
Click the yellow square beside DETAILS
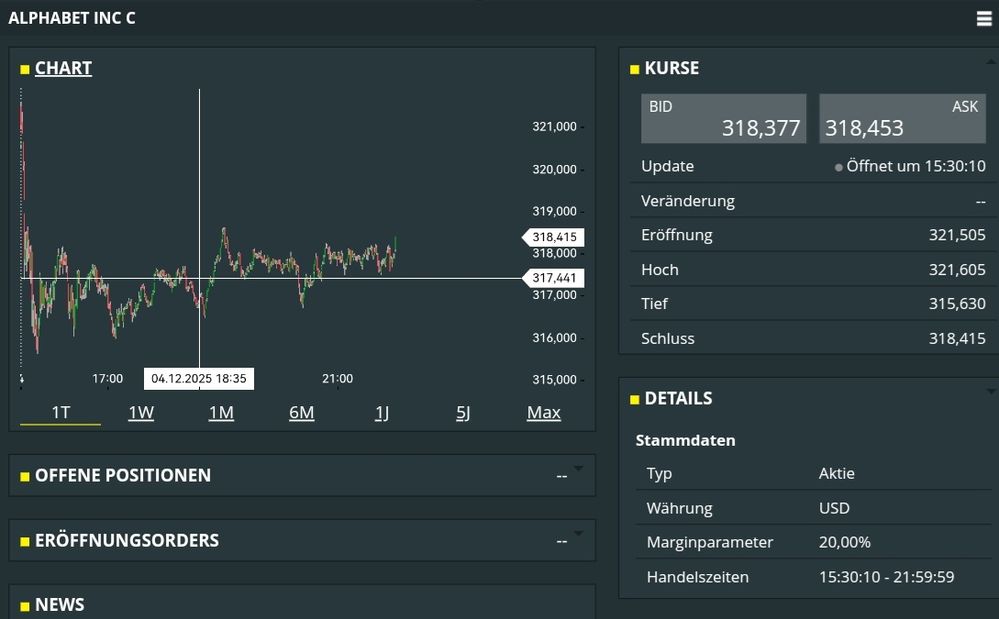click(635, 400)
